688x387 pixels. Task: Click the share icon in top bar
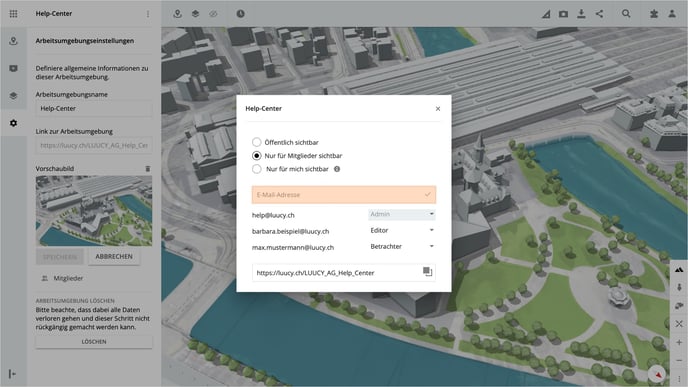(599, 14)
